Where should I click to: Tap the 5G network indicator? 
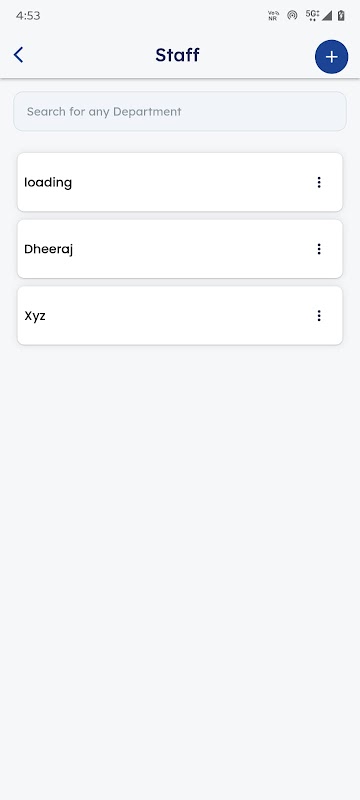[312, 15]
